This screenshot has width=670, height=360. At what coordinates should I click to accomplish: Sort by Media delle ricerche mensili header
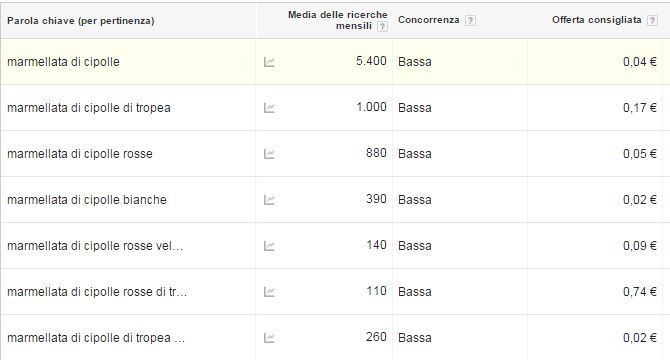pos(338,20)
